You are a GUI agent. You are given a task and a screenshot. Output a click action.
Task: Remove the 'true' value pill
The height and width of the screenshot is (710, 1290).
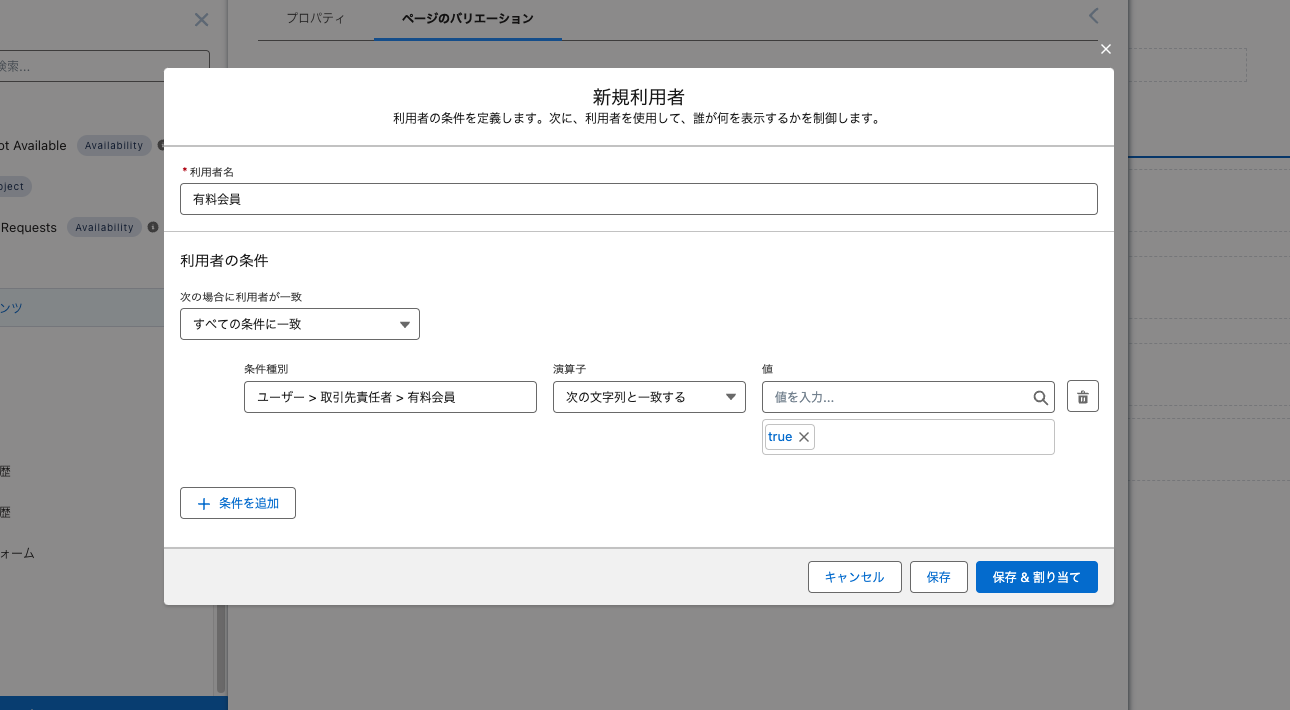804,437
